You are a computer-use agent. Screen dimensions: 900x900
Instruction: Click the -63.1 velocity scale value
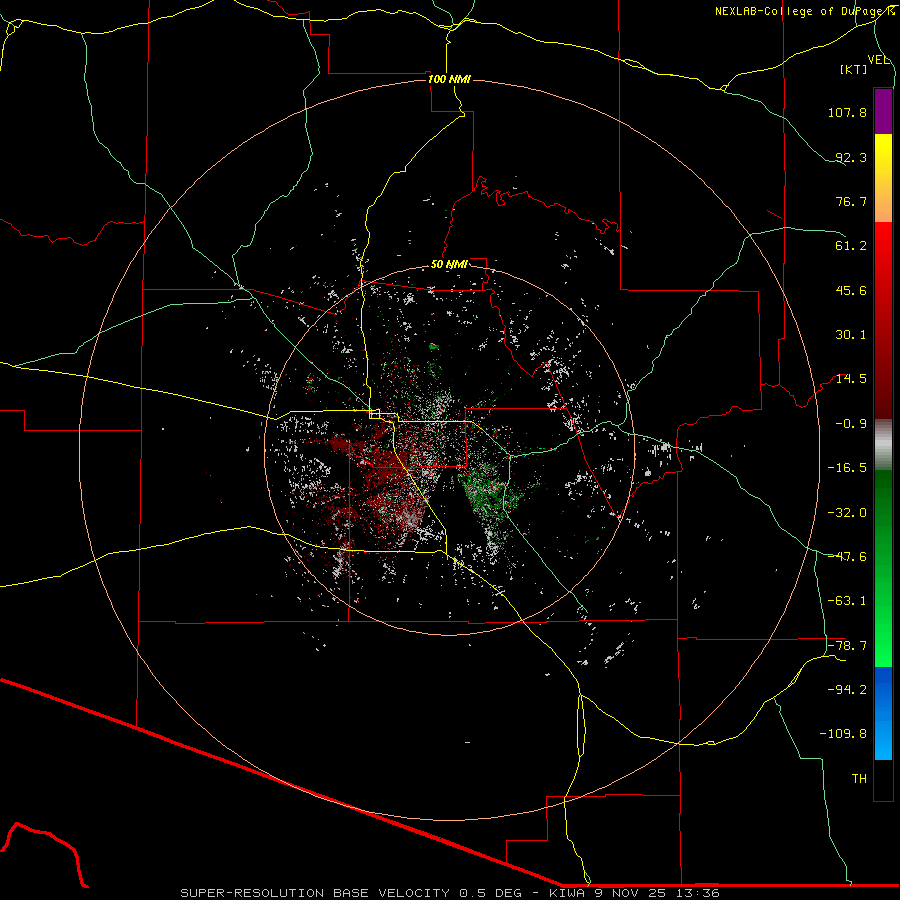[x=847, y=601]
